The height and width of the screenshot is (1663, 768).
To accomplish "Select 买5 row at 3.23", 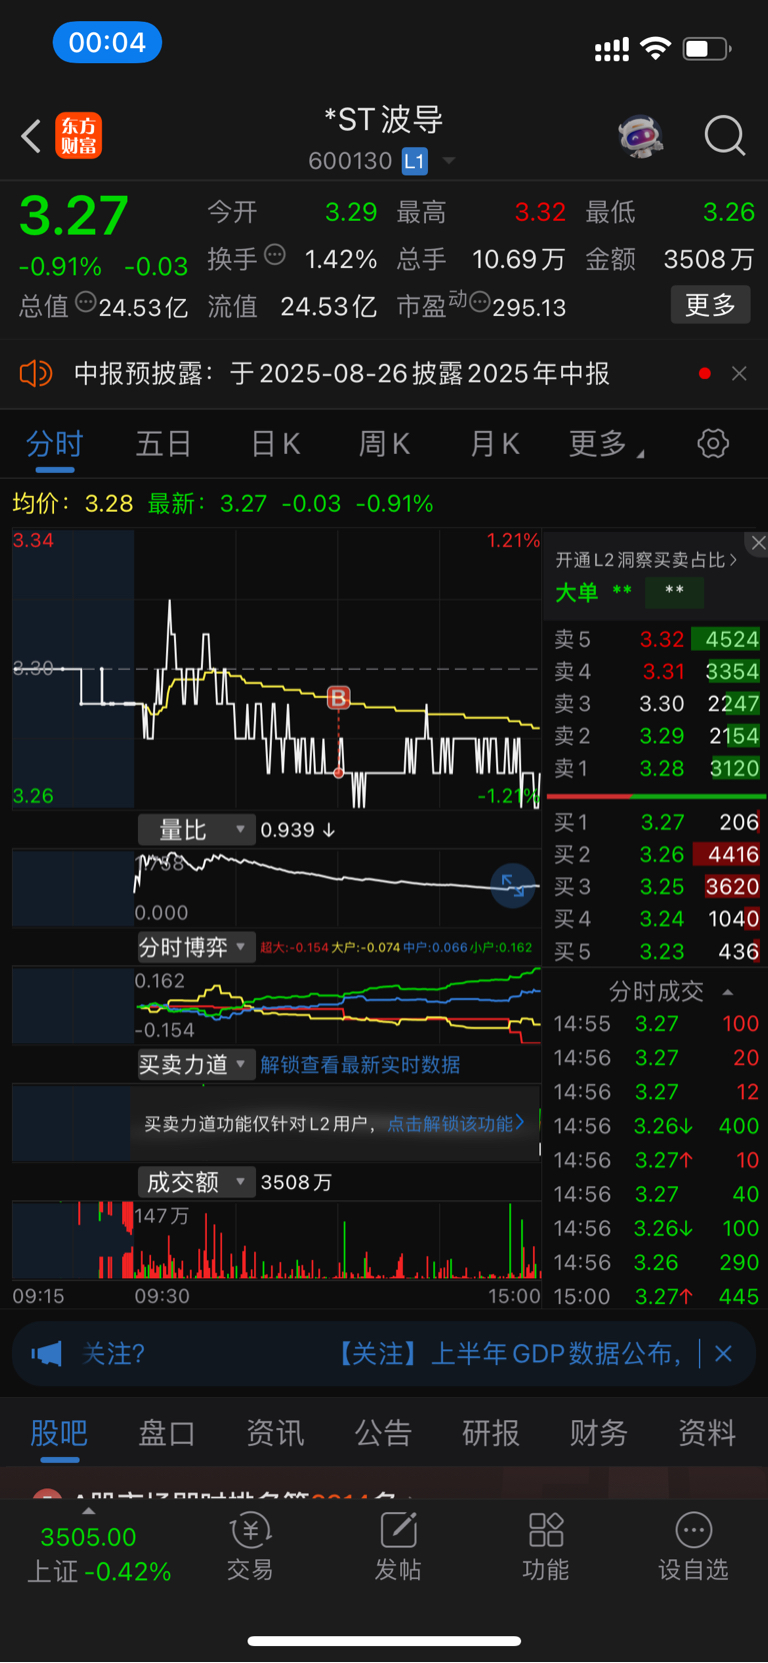I will click(656, 951).
